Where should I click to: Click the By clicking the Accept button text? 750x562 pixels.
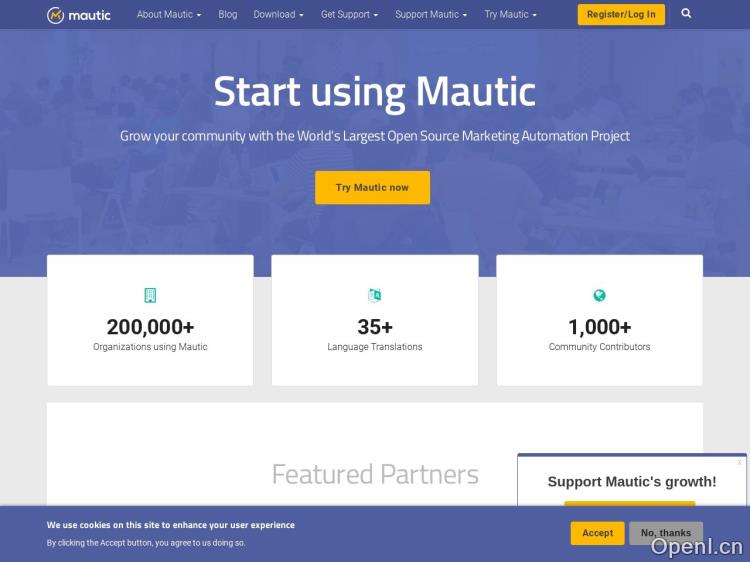coord(146,543)
